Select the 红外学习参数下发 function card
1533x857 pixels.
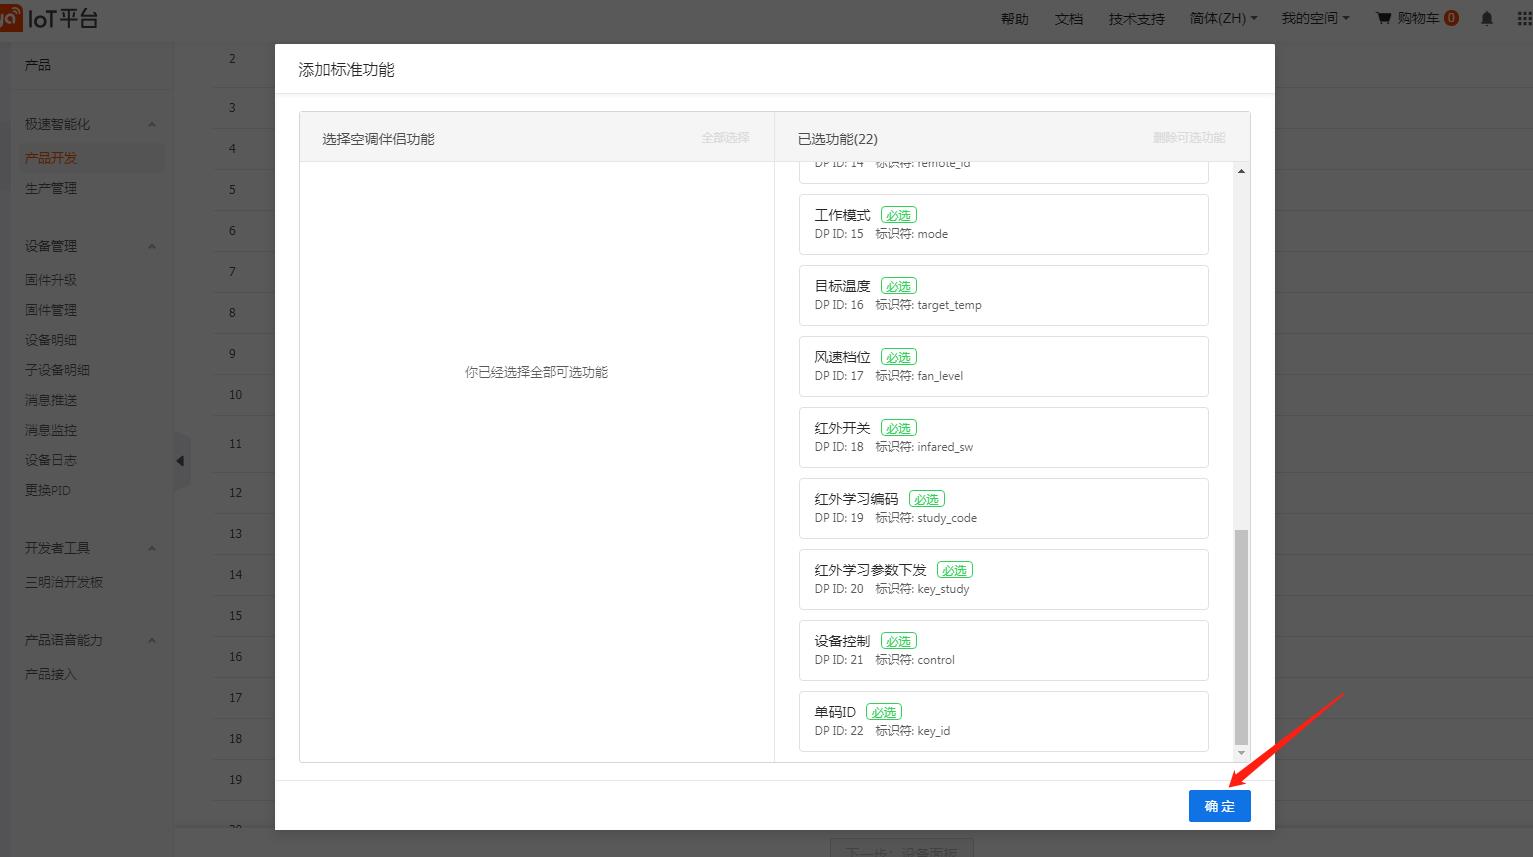[1003, 579]
